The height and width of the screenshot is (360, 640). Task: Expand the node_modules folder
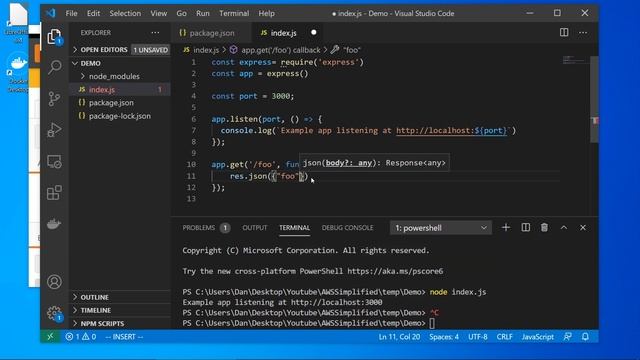[x=120, y=76]
